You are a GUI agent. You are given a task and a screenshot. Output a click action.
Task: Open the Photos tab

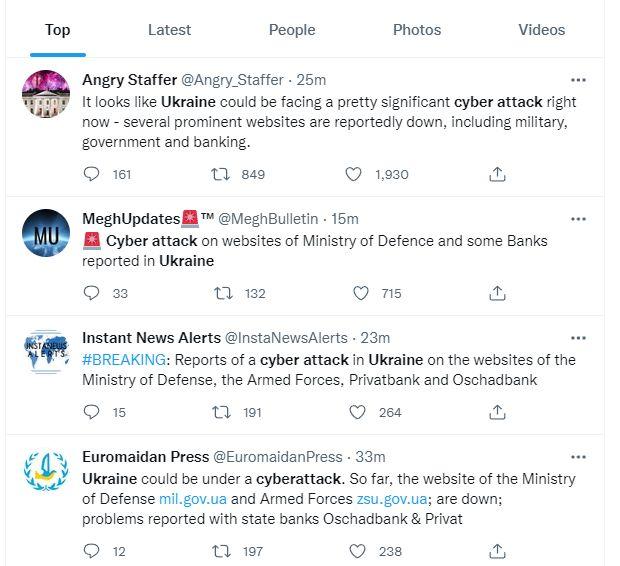[x=417, y=30]
